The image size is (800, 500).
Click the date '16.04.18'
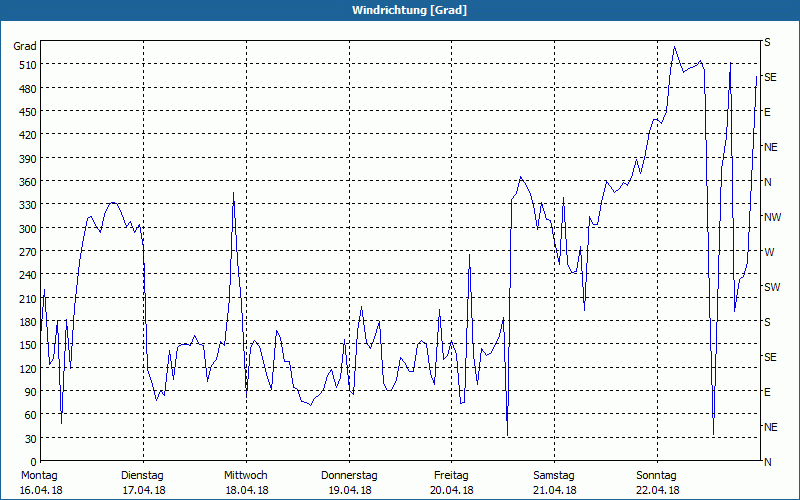pos(41,490)
